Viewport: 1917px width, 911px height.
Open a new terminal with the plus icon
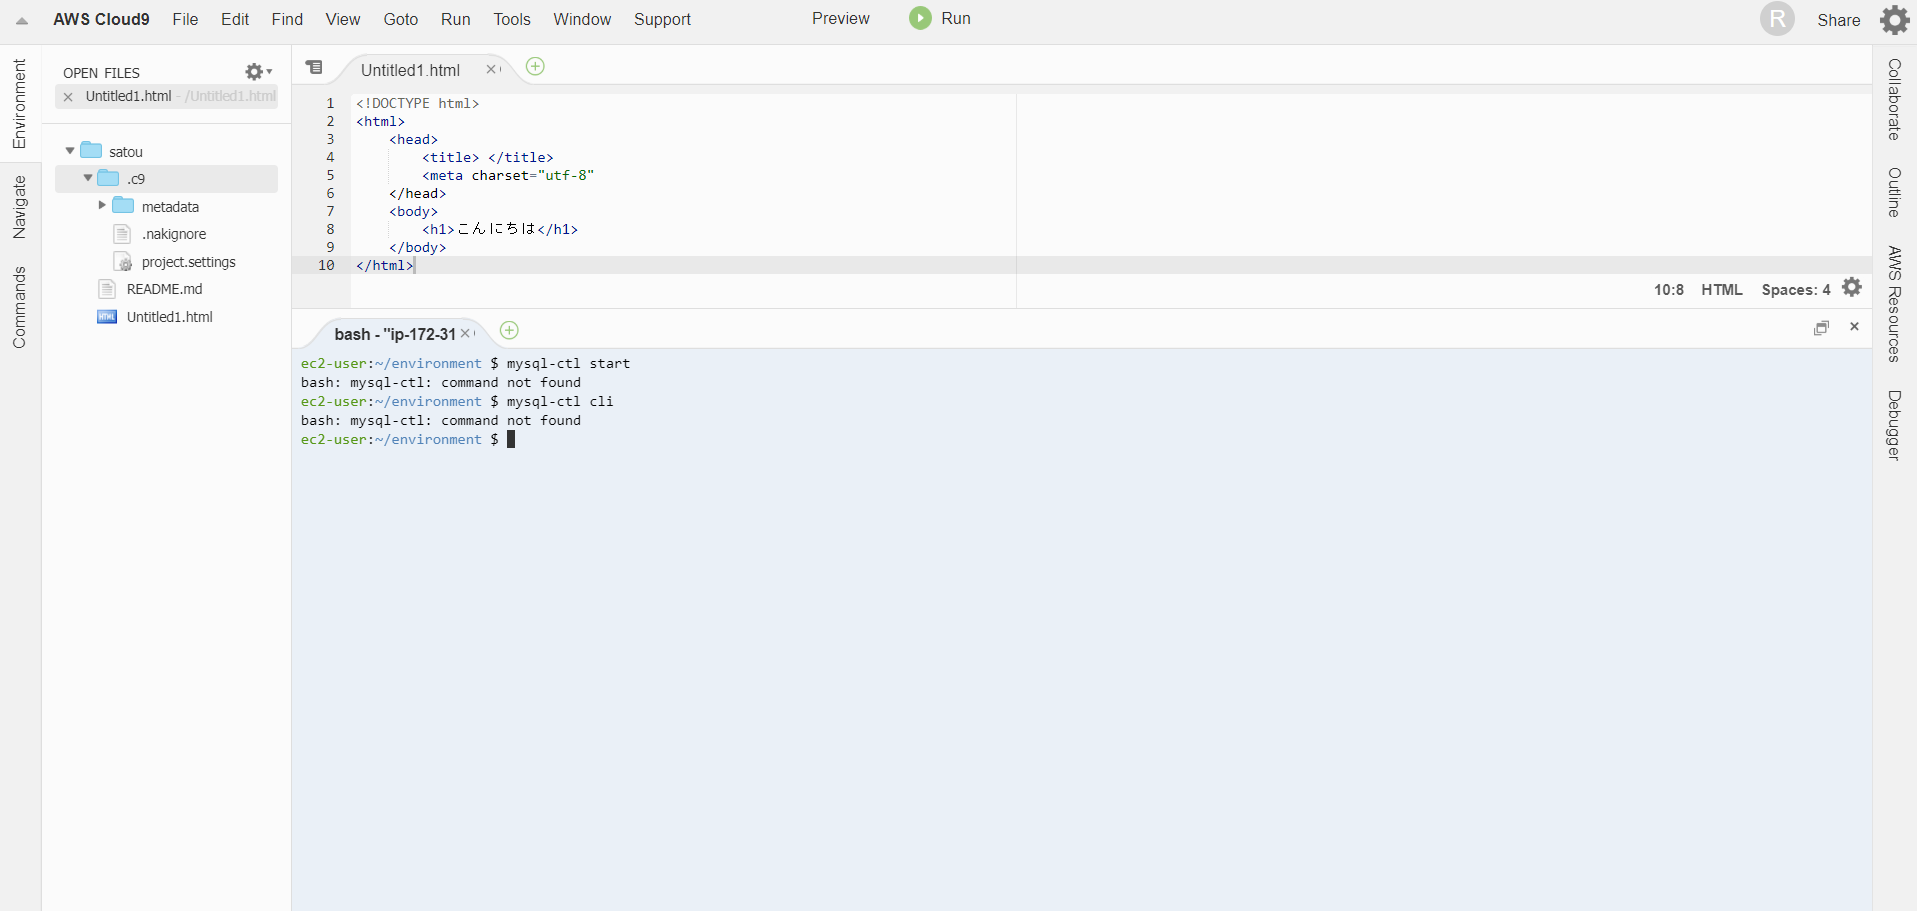pos(509,330)
